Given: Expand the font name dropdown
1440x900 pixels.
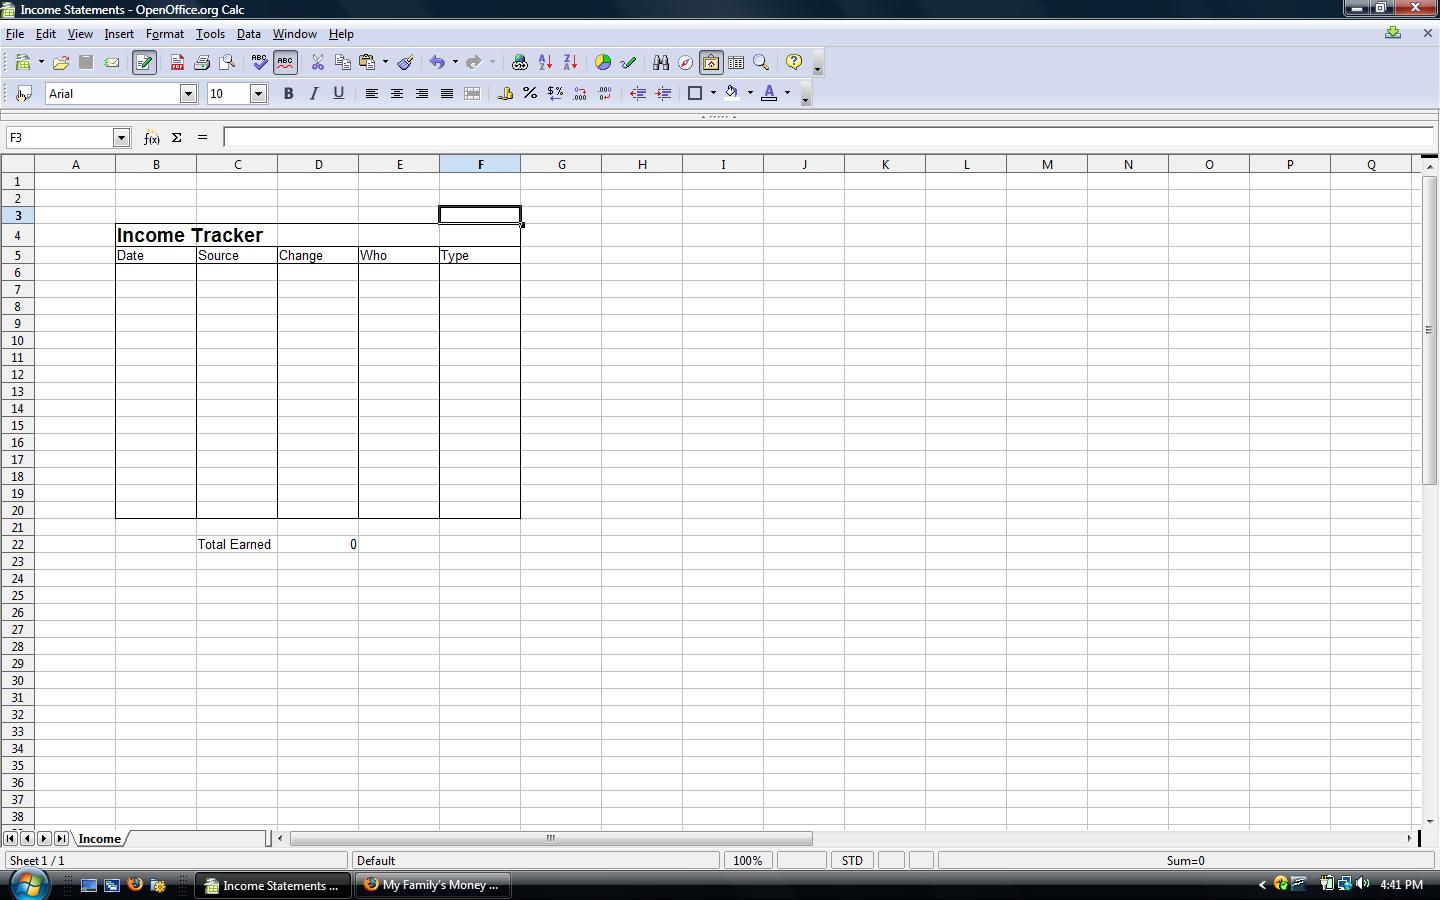Looking at the screenshot, I should pos(187,93).
